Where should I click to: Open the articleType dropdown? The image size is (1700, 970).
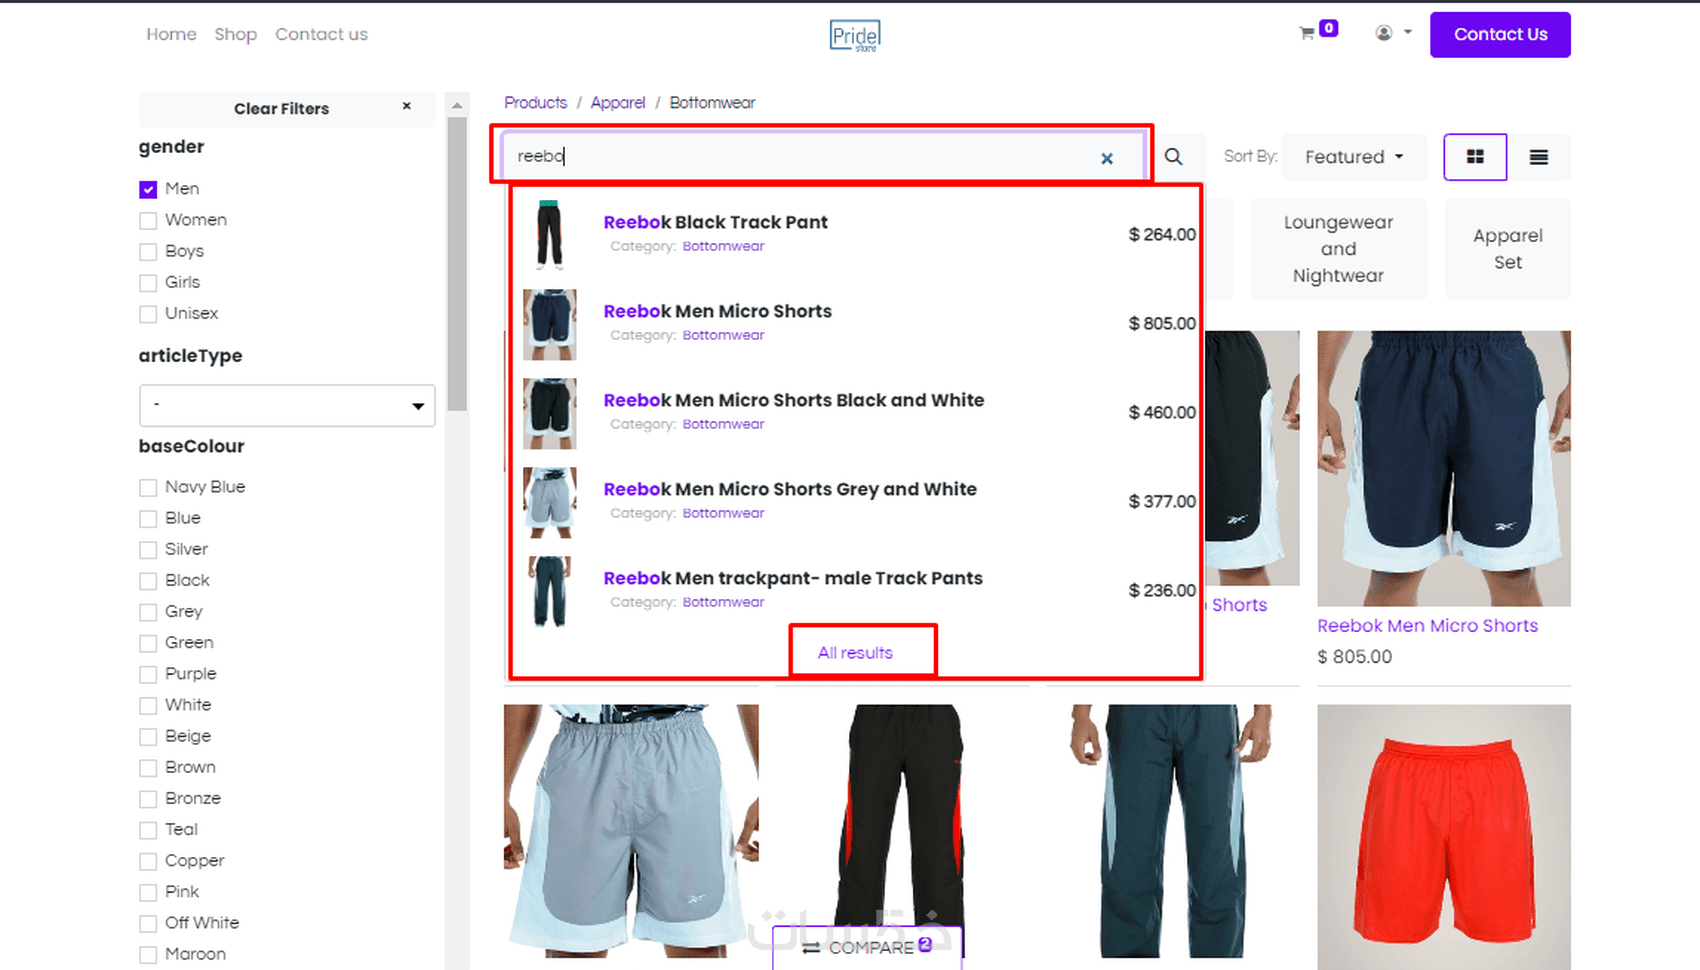click(x=287, y=405)
